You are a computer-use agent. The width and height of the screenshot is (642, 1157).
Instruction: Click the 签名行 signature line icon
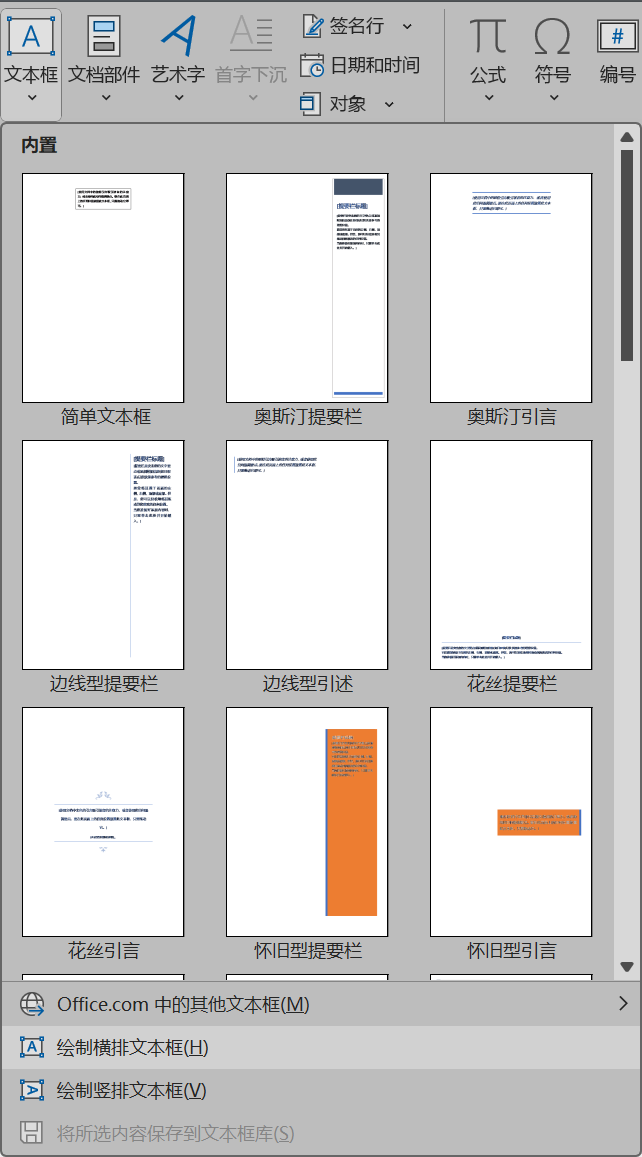click(x=312, y=27)
